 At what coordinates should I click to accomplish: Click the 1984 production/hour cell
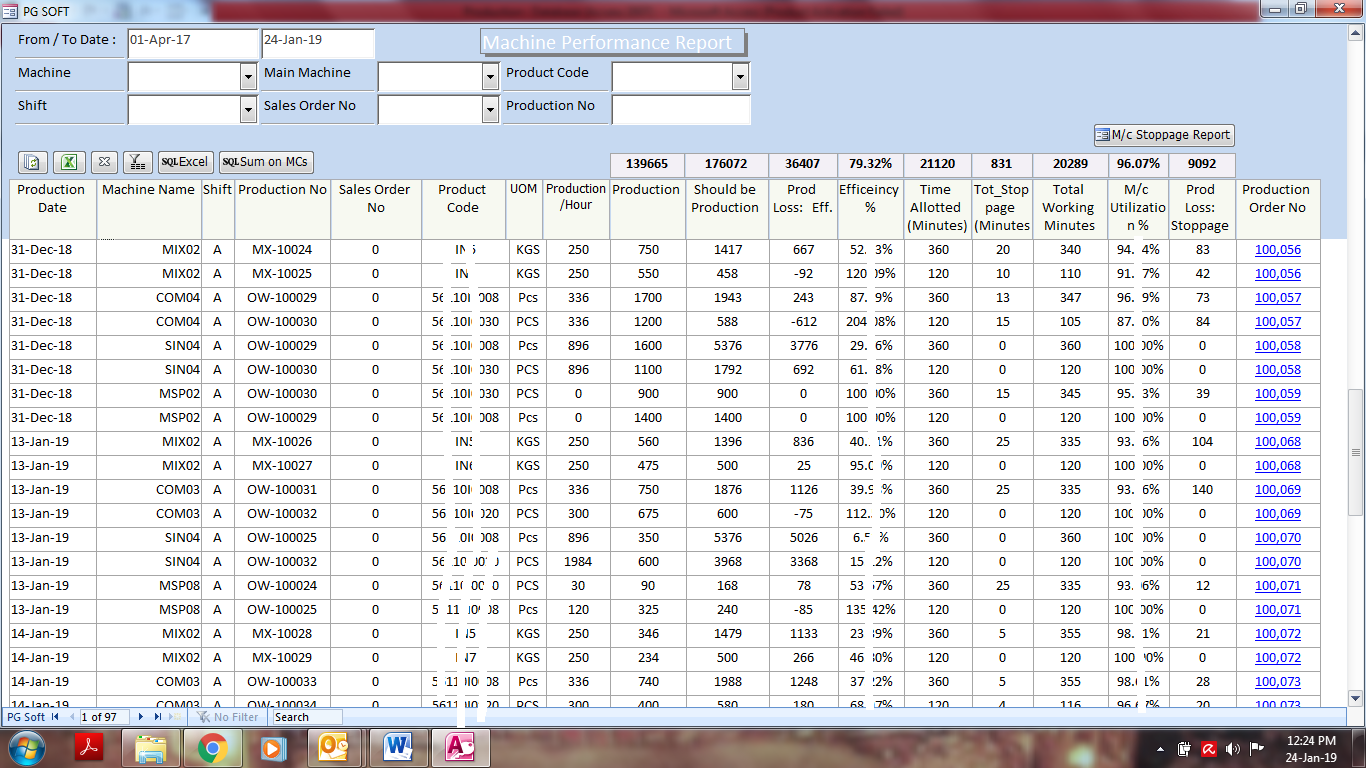pos(577,562)
